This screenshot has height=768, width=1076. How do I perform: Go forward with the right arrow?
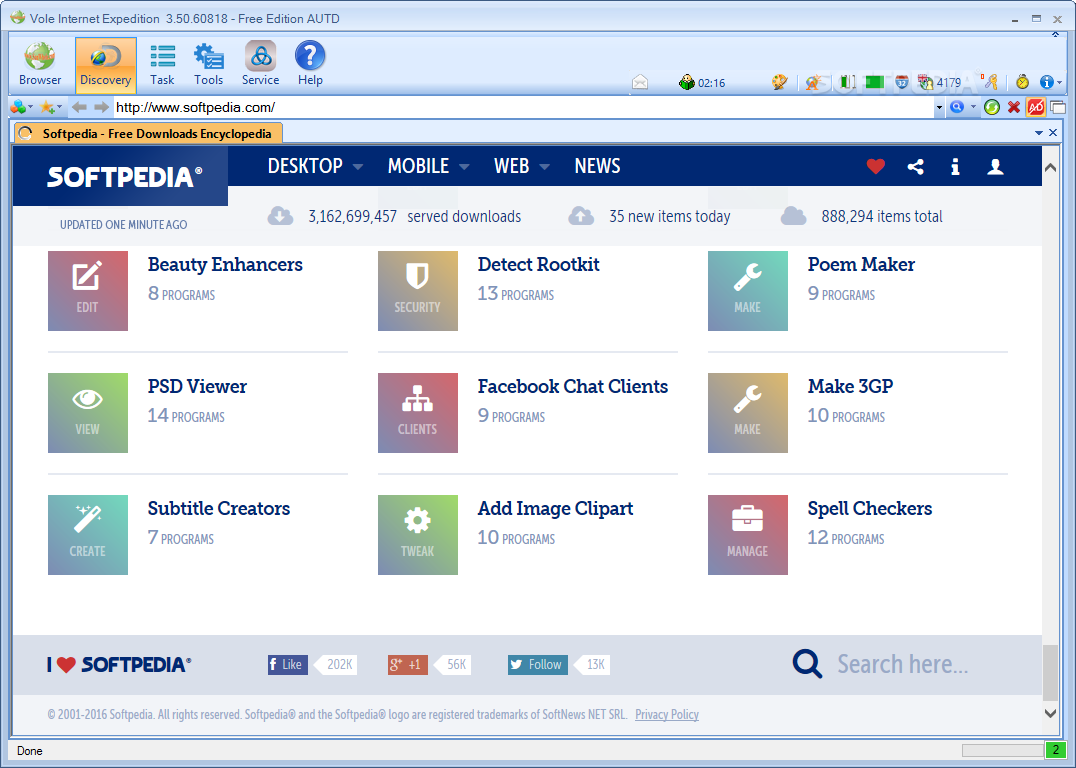click(x=102, y=107)
